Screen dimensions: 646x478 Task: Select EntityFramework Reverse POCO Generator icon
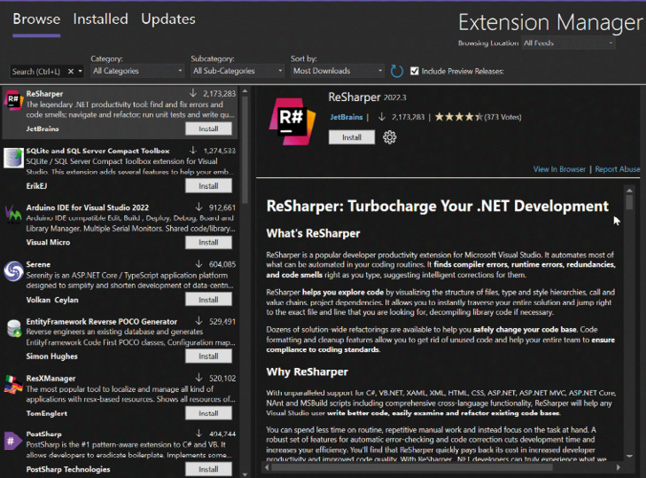[x=14, y=328]
